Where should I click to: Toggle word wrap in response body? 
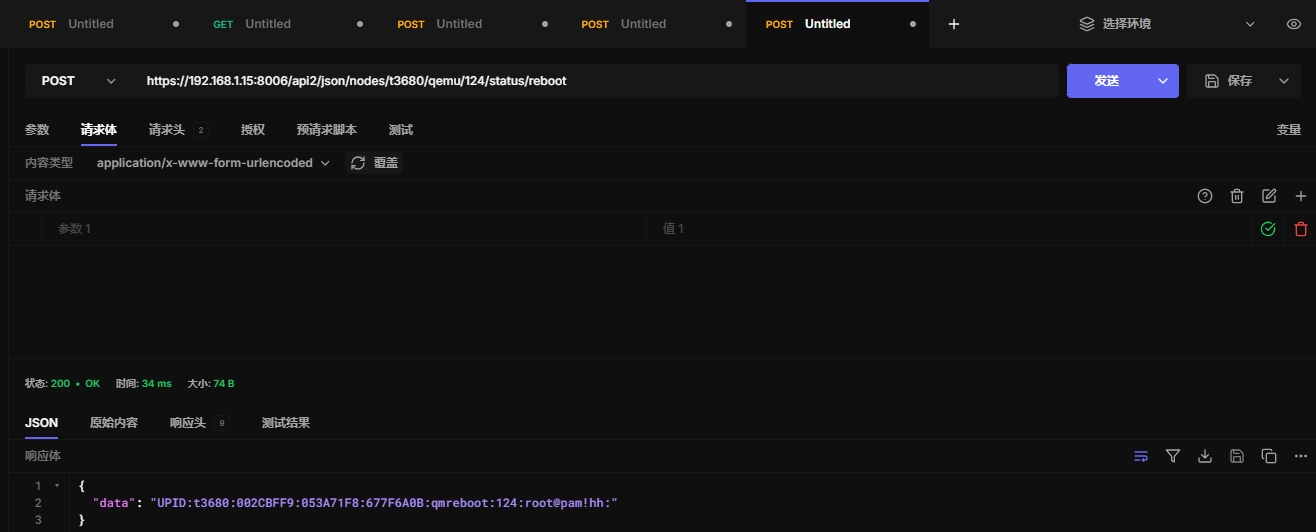click(x=1141, y=456)
